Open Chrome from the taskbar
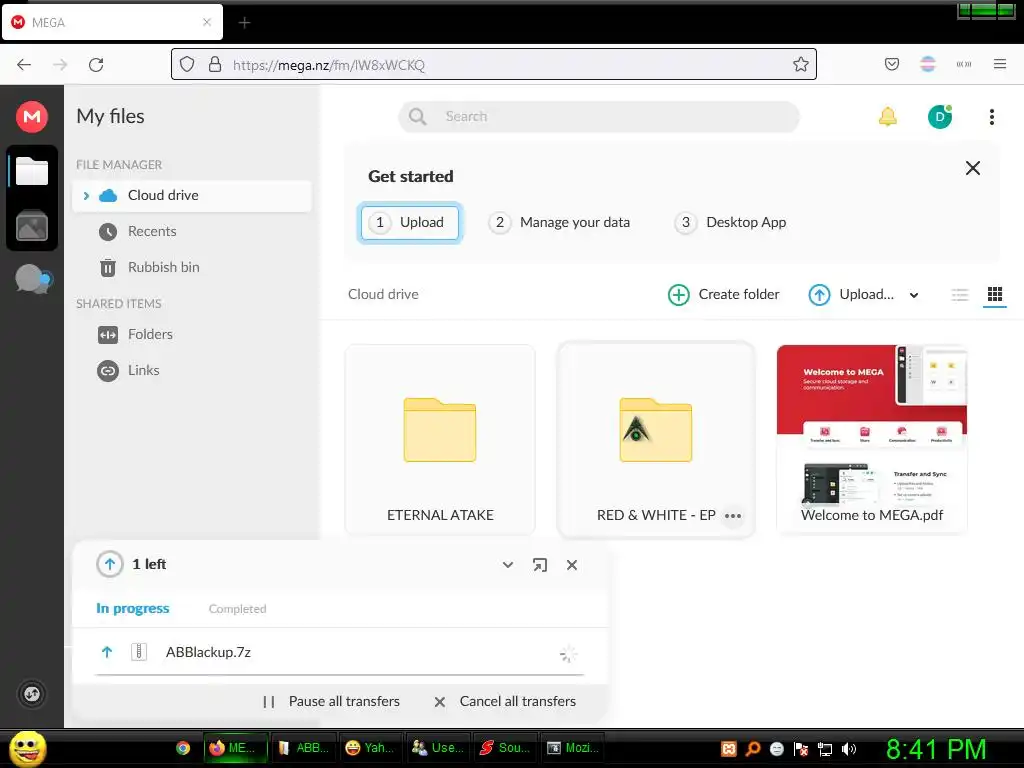 pos(183,748)
